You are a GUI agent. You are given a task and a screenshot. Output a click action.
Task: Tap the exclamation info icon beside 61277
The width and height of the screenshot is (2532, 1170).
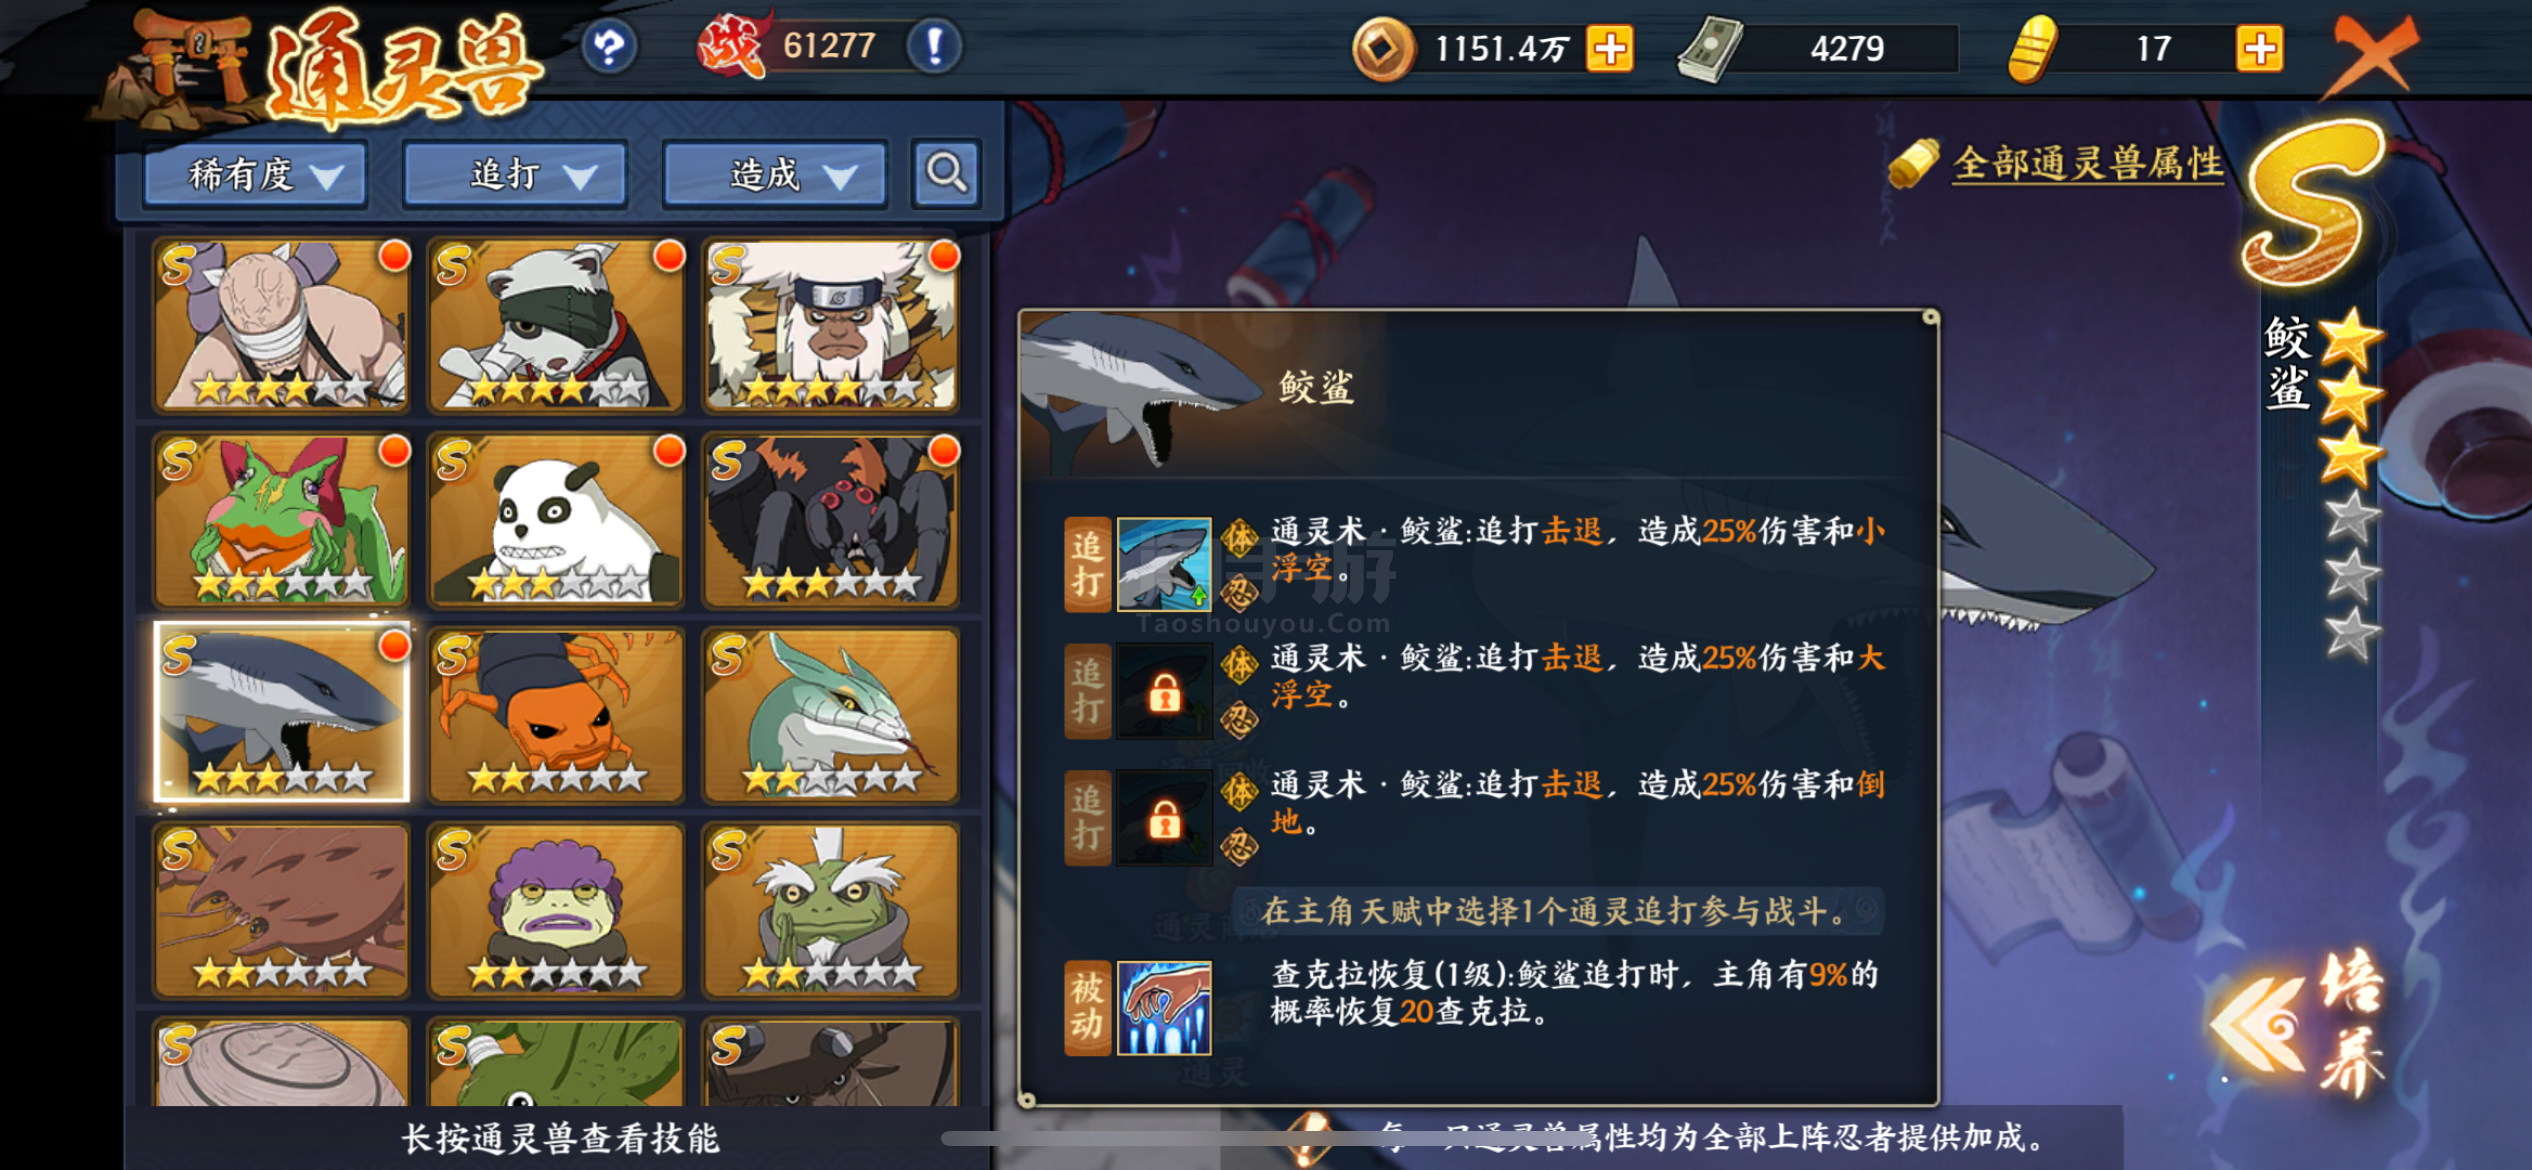934,46
